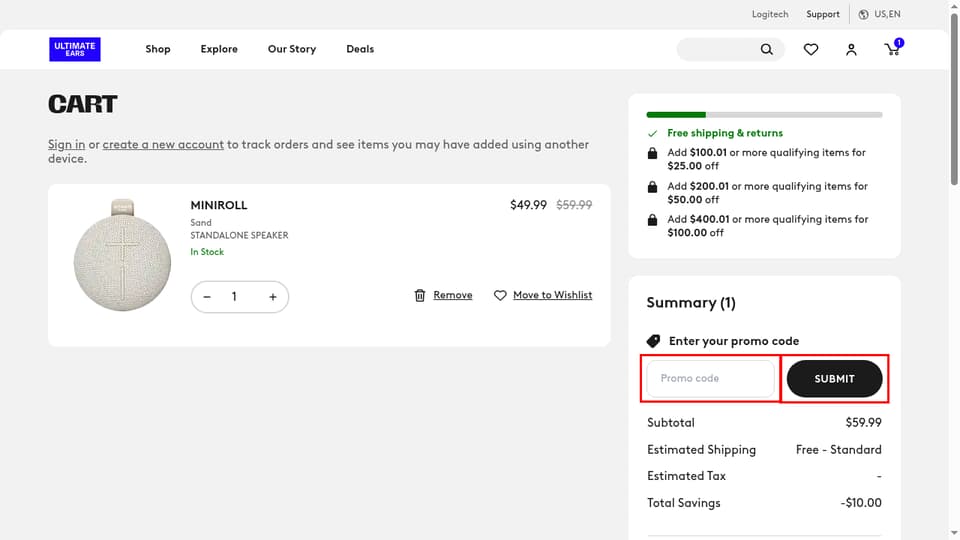Click the $49.99 sale price
Image resolution: width=960 pixels, height=540 pixels.
pyautogui.click(x=528, y=205)
